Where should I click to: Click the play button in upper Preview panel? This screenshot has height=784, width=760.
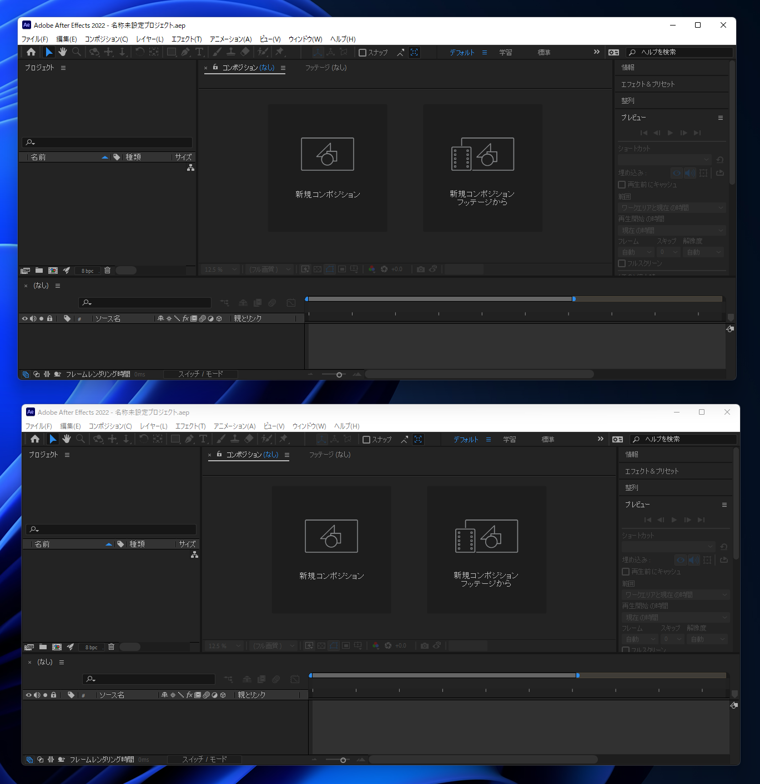[x=670, y=132]
